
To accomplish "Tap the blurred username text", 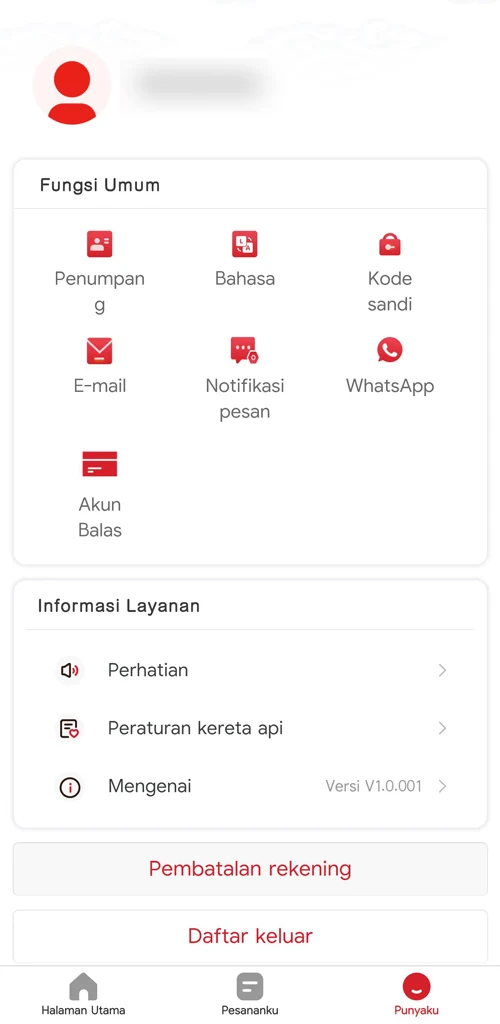I will coord(197,84).
